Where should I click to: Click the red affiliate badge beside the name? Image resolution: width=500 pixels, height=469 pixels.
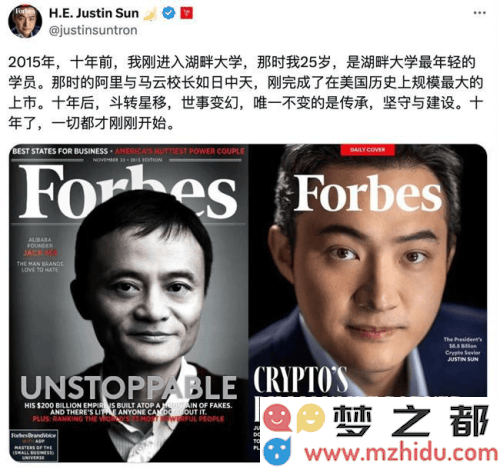click(187, 13)
